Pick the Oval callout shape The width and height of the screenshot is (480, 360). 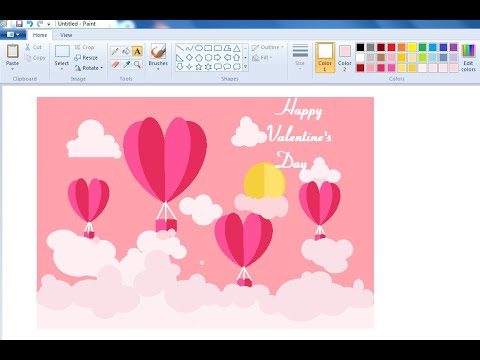coord(227,67)
